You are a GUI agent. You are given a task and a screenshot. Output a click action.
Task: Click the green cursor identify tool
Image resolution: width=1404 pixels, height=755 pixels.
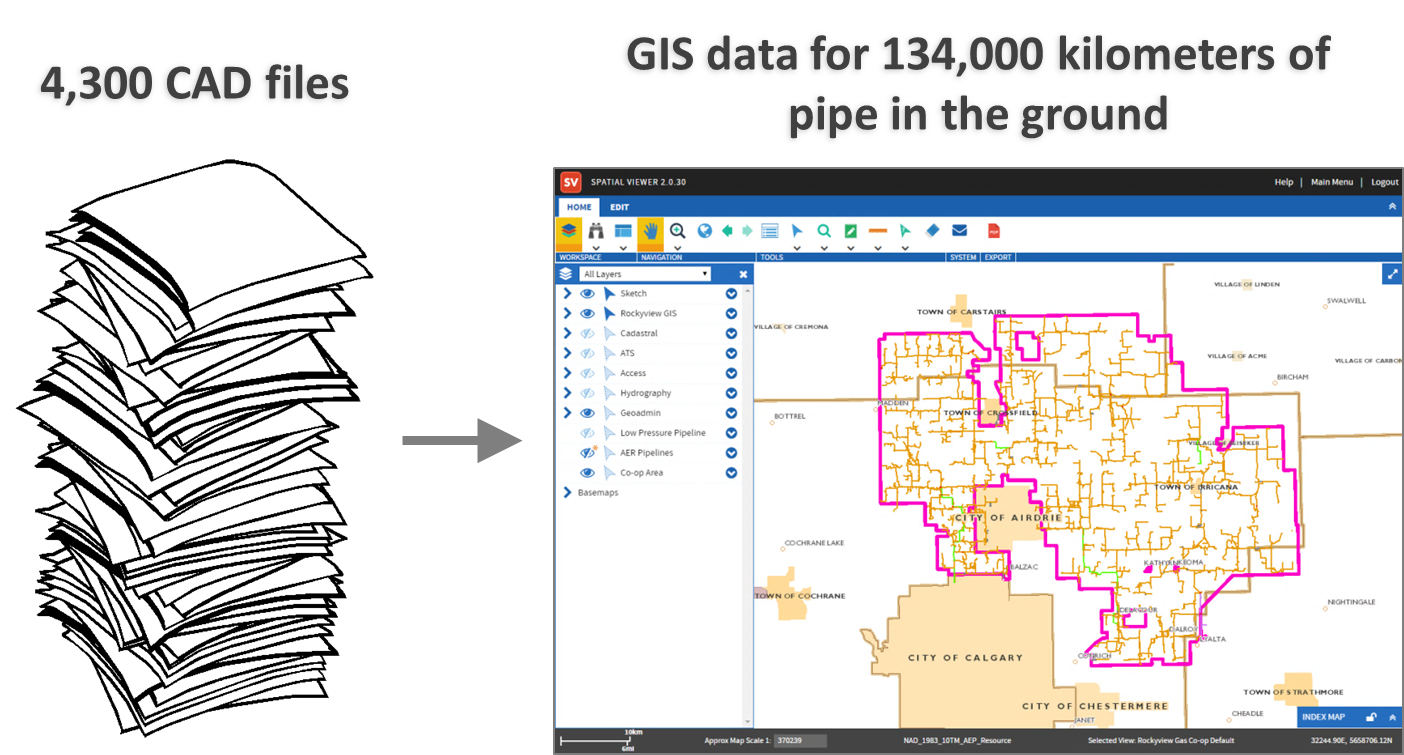pyautogui.click(x=905, y=231)
